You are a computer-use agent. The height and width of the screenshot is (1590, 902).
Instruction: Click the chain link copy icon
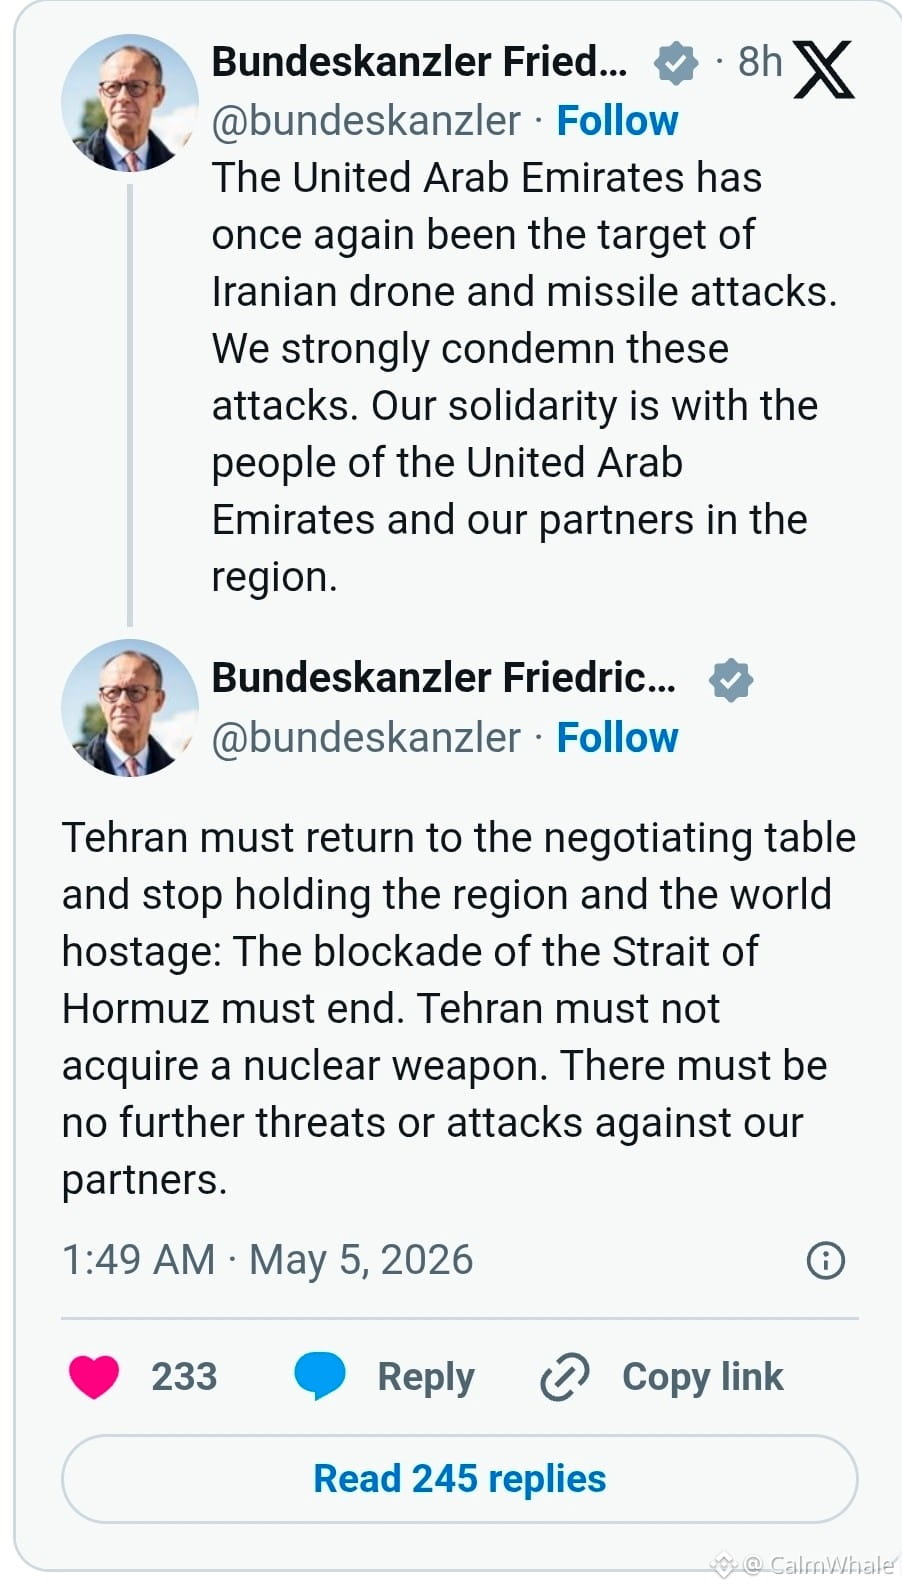coord(565,1377)
